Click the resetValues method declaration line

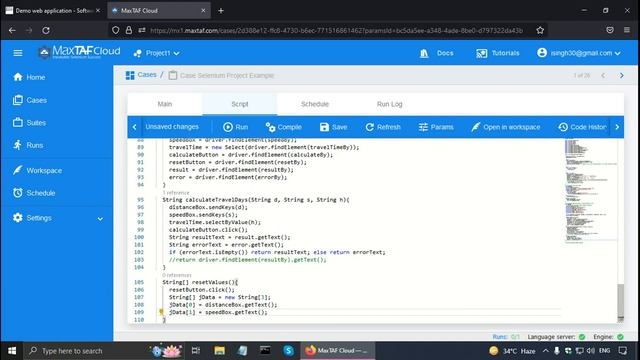tap(200, 282)
